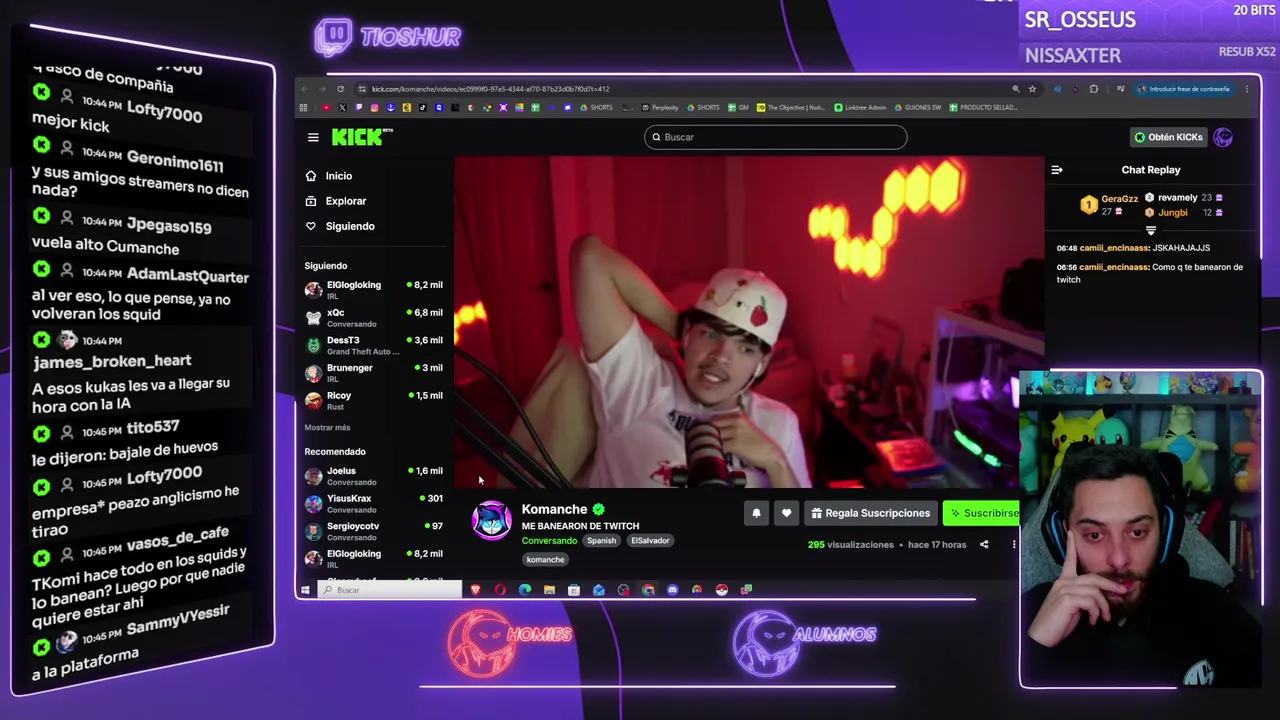This screenshot has height=720, width=1280.
Task: Click the ElSalvador tag
Action: pos(650,541)
